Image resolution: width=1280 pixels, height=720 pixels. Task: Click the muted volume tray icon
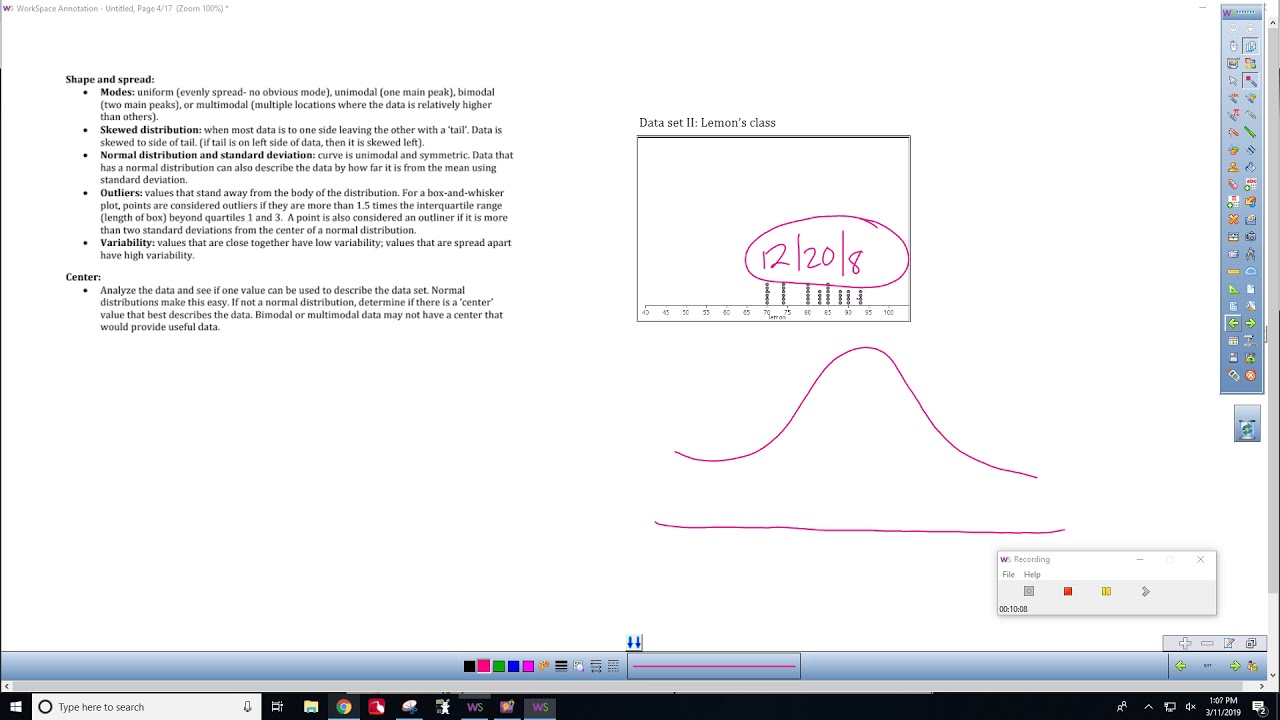click(1190, 707)
